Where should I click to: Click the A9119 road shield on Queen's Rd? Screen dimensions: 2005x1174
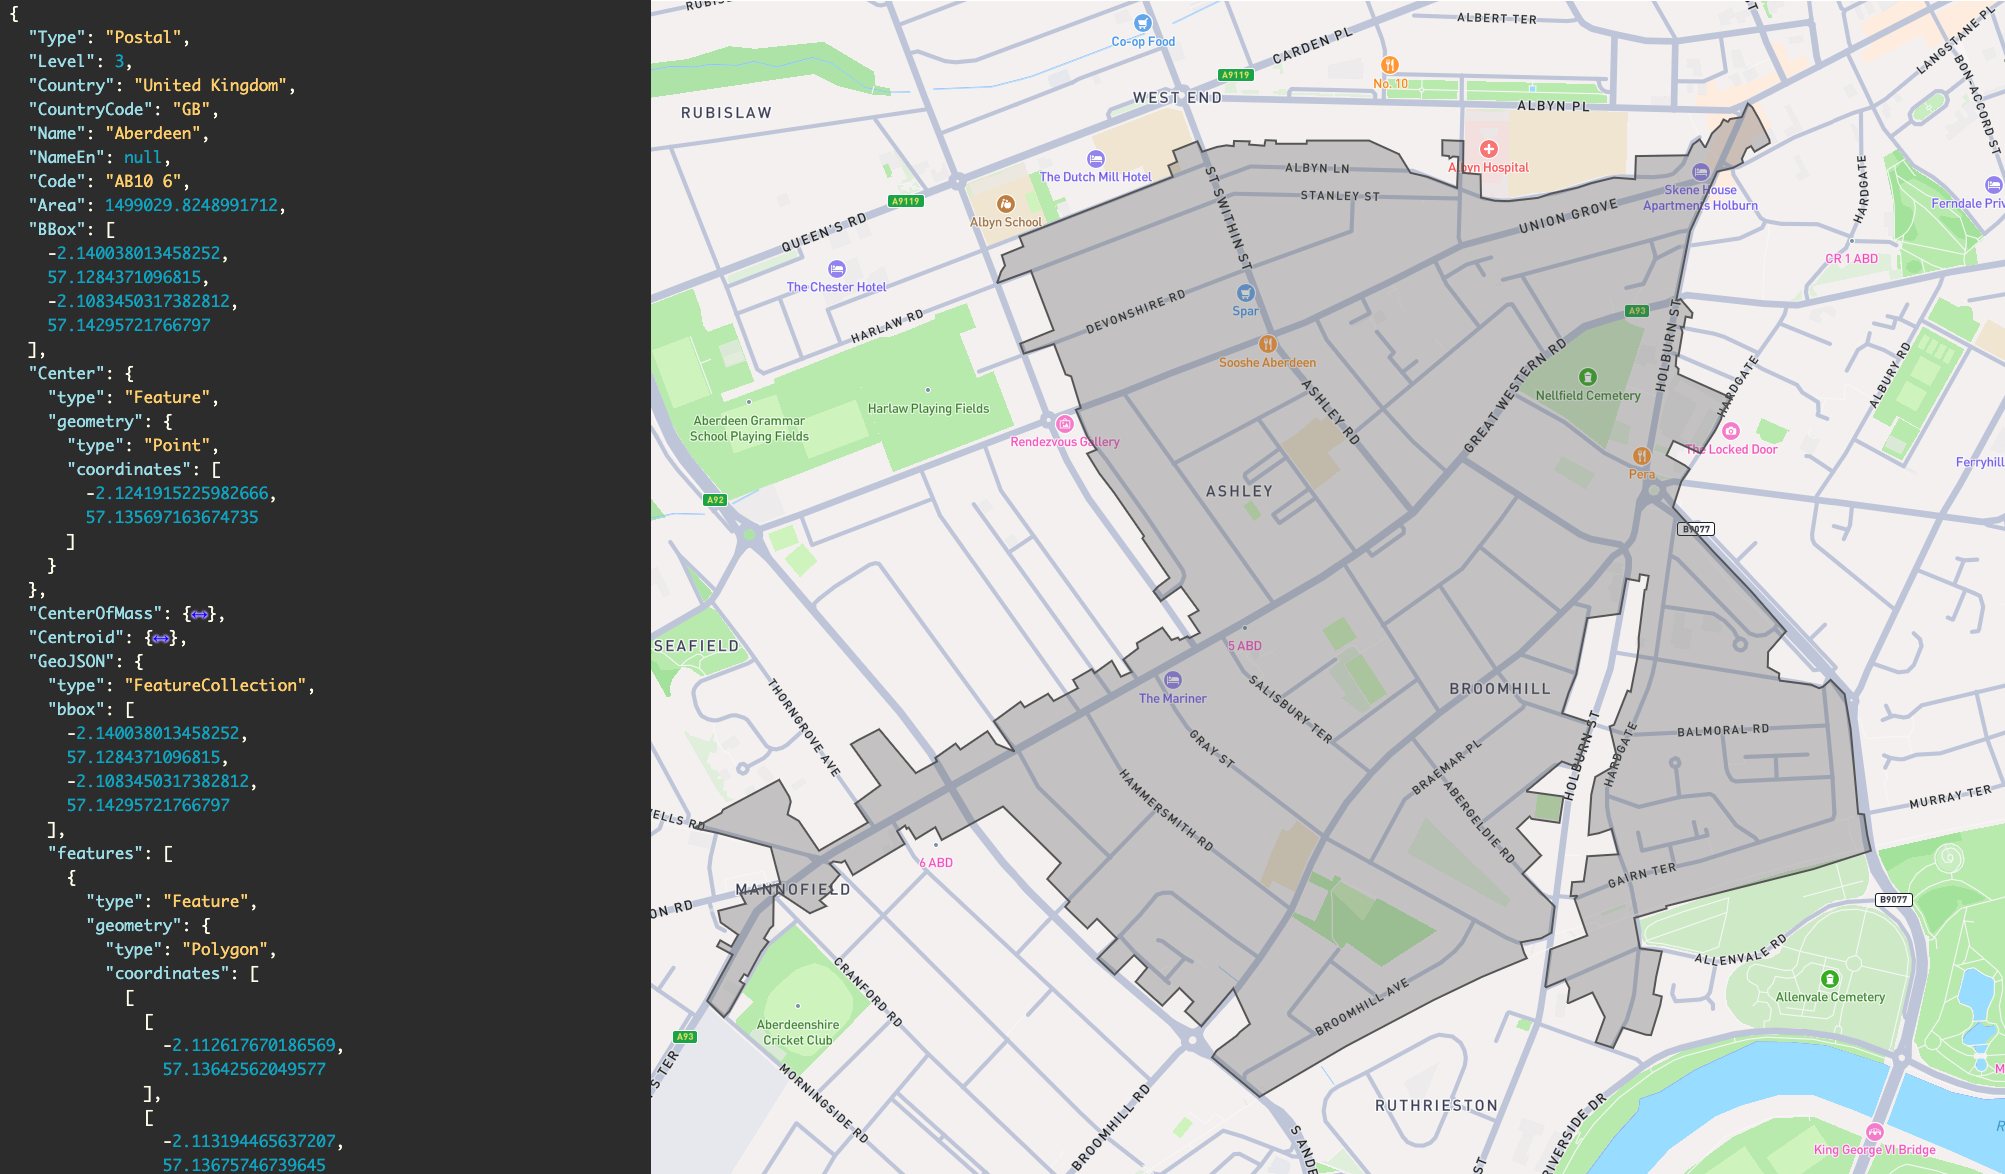pos(906,201)
